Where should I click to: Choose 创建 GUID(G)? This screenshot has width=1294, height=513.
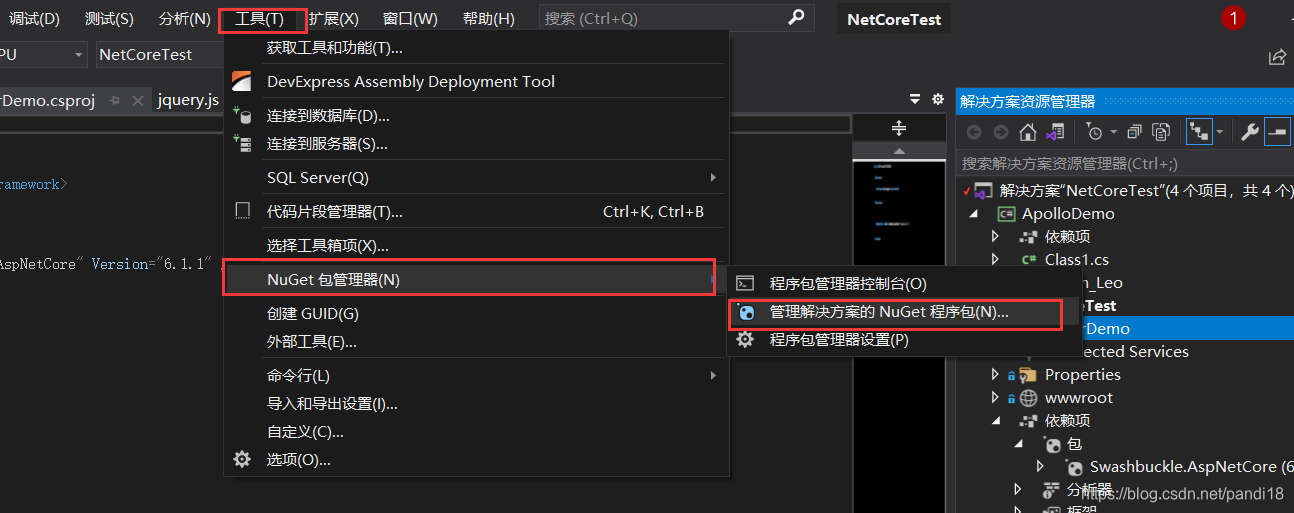(x=476, y=314)
